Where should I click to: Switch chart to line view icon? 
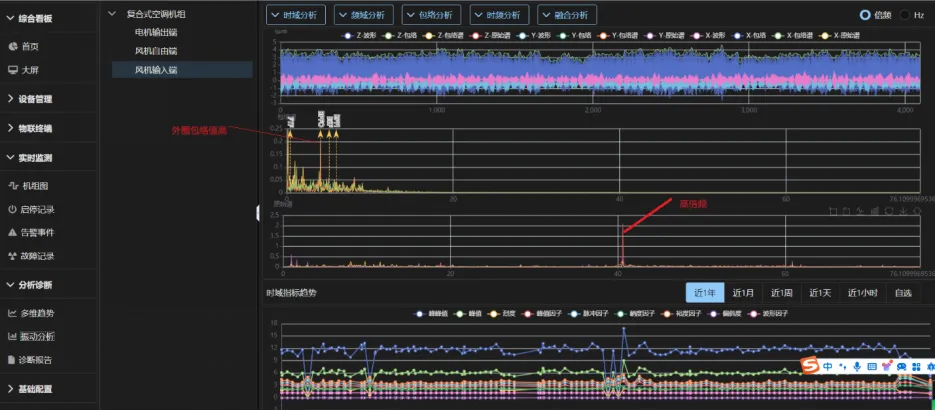(x=861, y=211)
